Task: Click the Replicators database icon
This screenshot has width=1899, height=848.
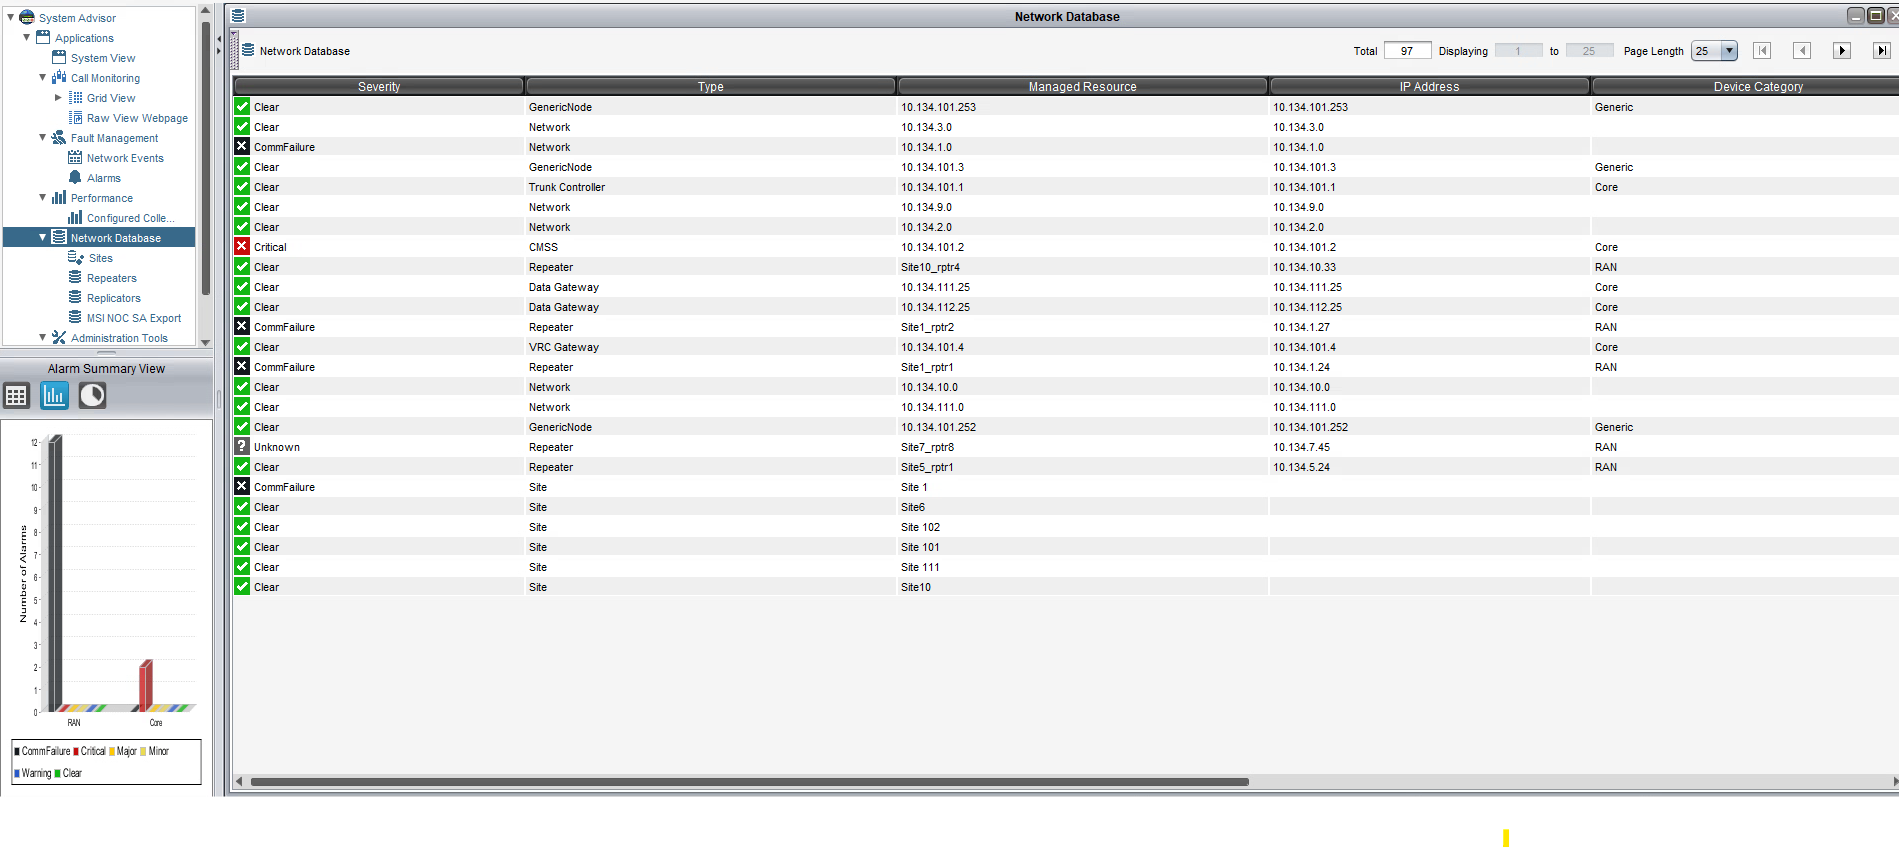Action: (75, 298)
